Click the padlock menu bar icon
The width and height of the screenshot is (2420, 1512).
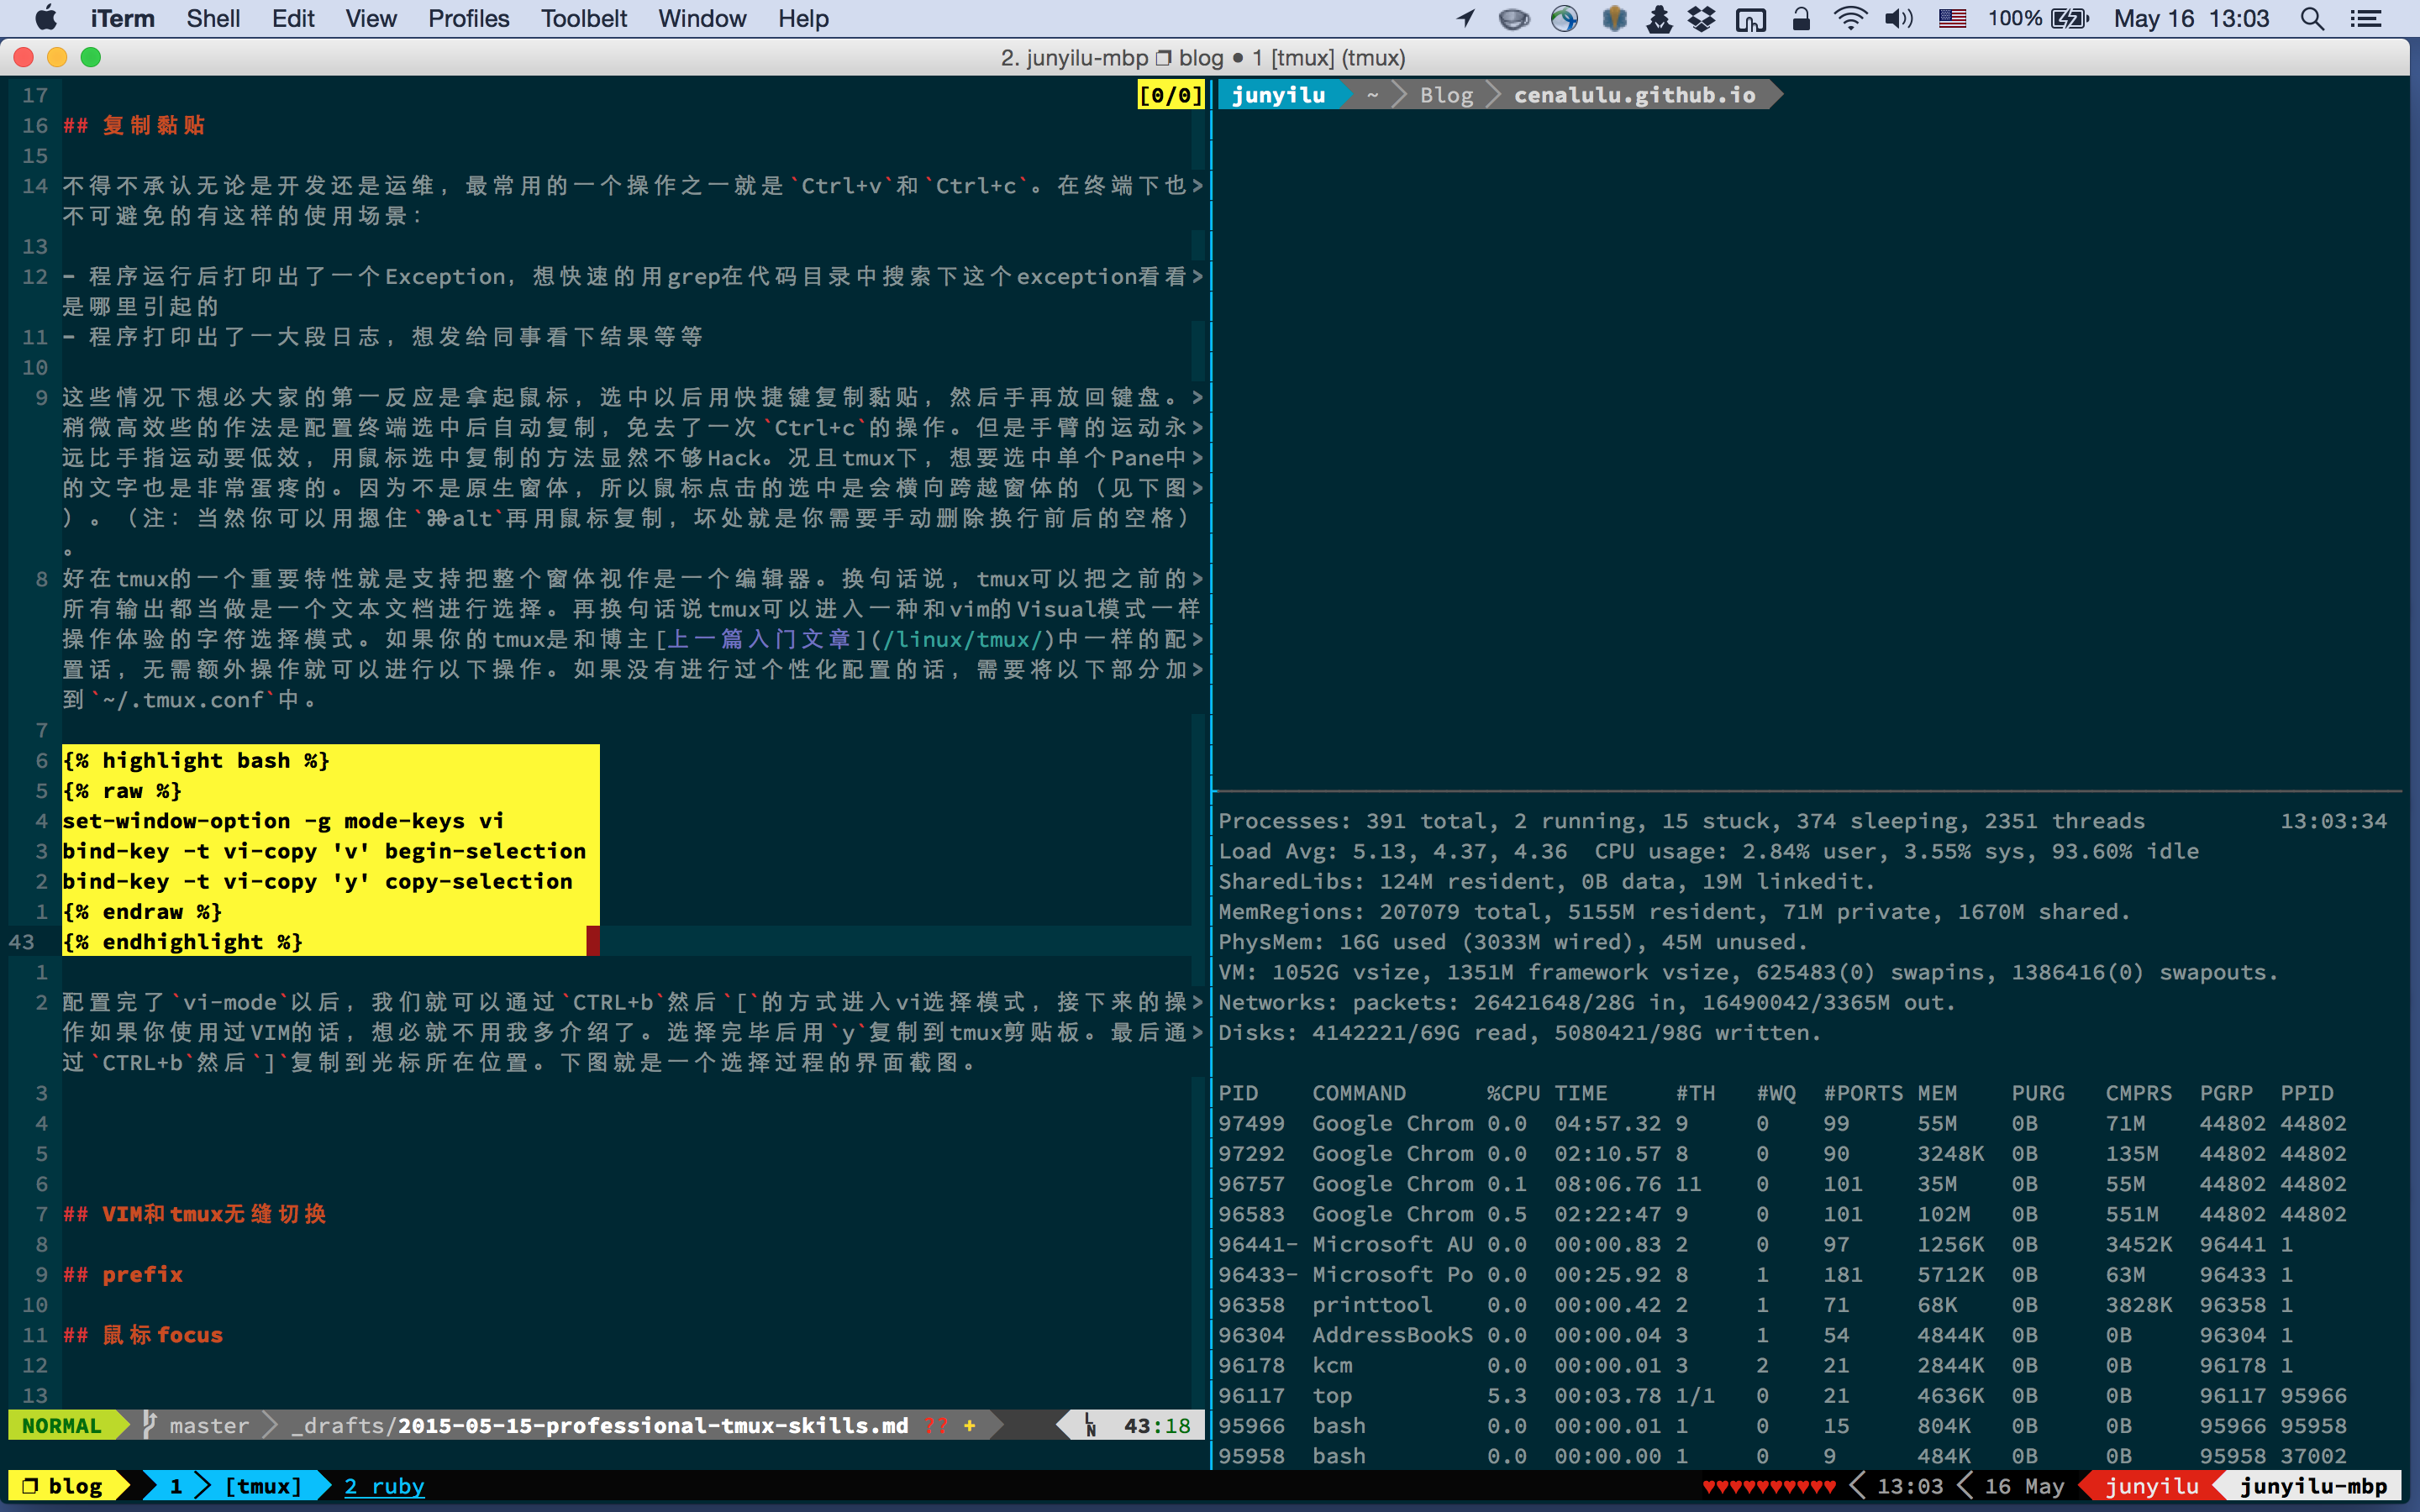[x=1801, y=18]
